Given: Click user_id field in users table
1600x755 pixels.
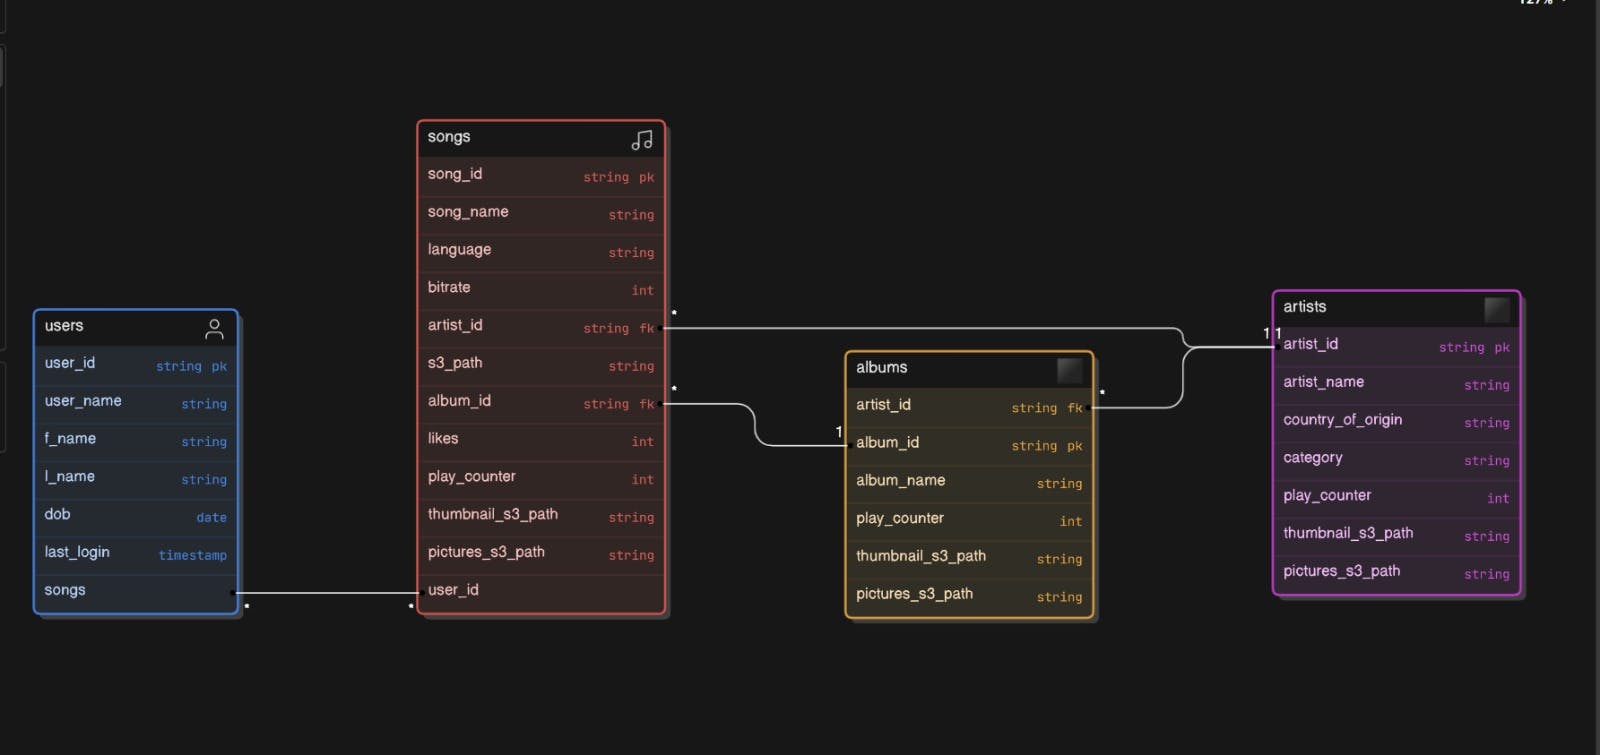Looking at the screenshot, I should (x=136, y=366).
